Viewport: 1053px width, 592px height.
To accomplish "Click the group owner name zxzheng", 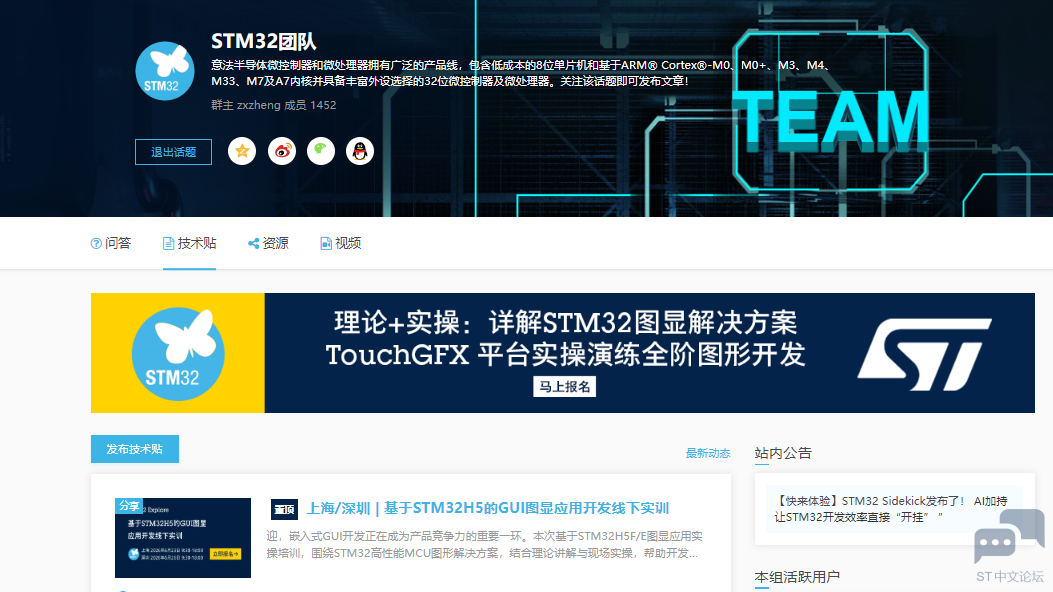I will click(x=258, y=105).
